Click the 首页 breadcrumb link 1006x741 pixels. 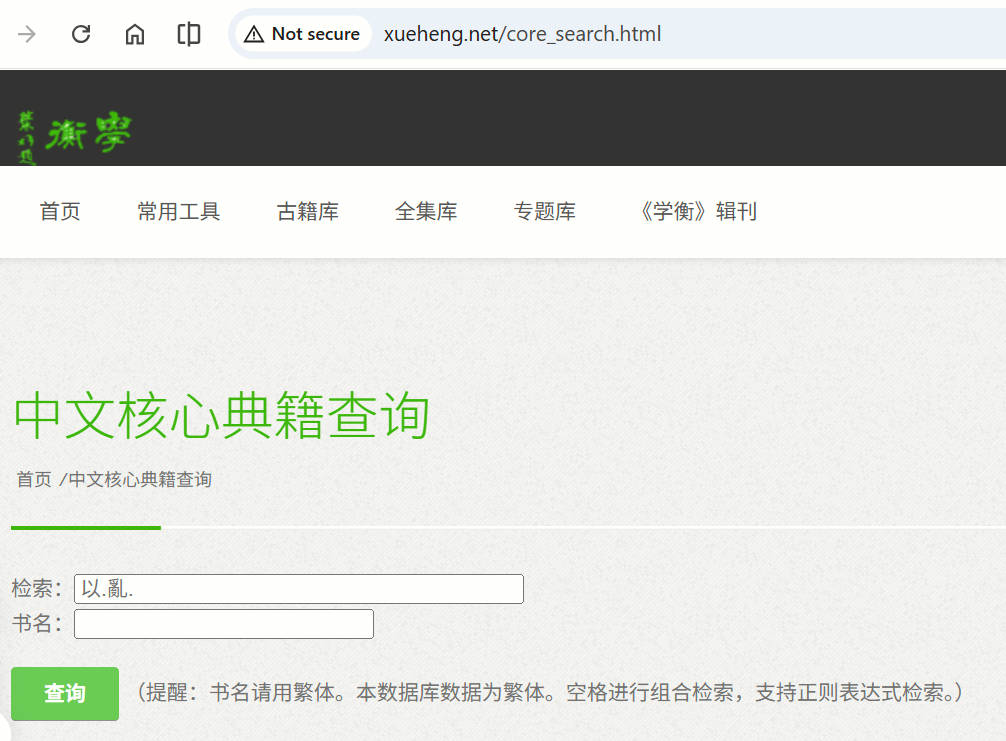[33, 479]
